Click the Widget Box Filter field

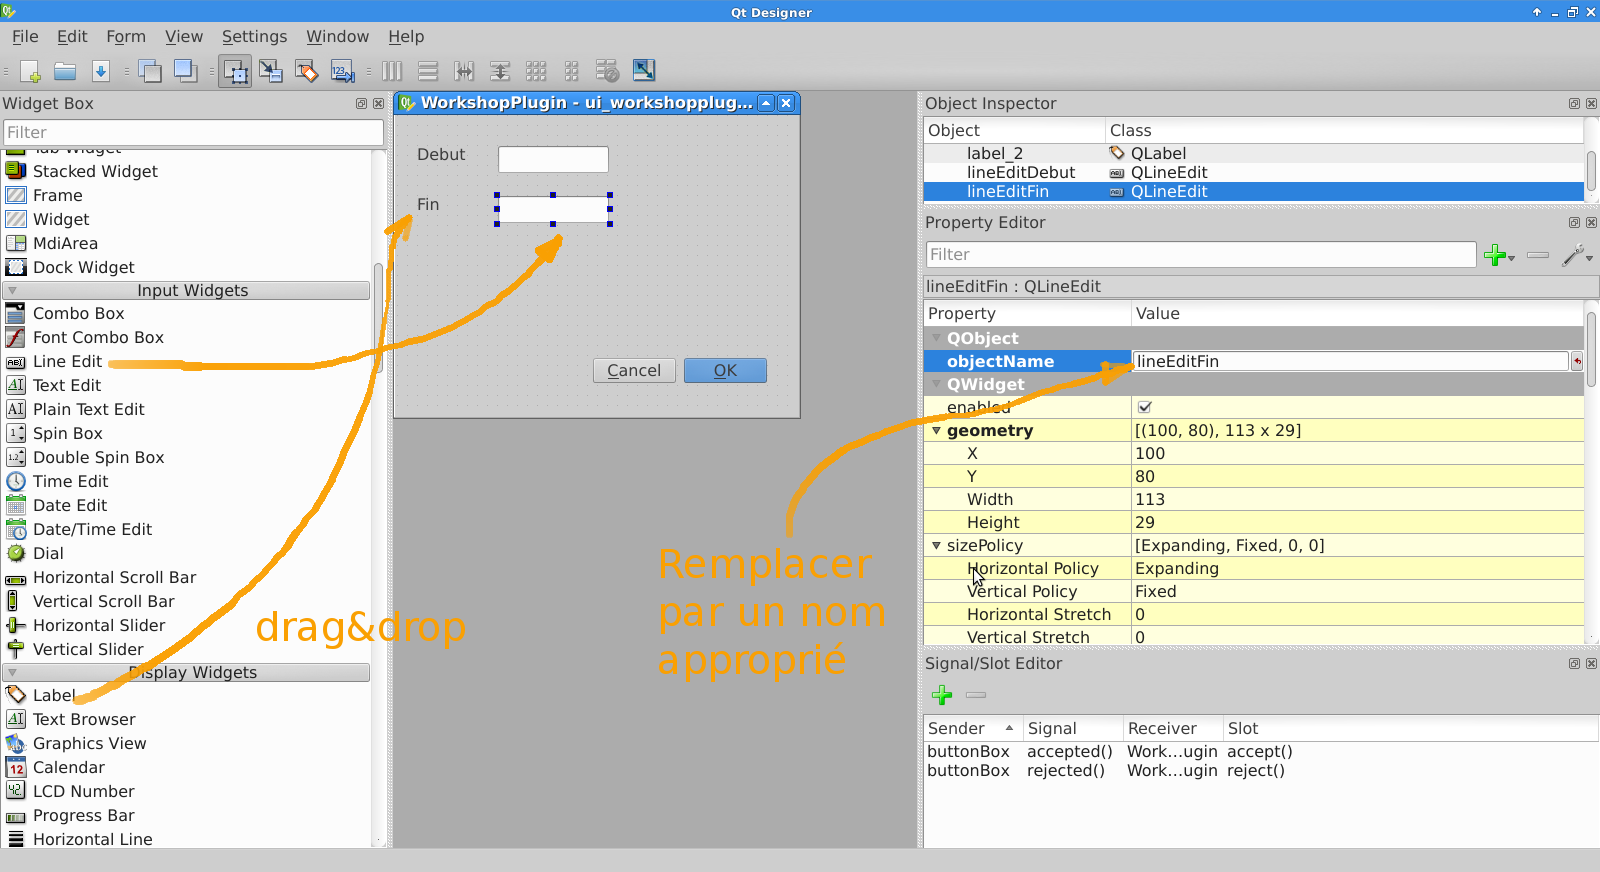pos(193,133)
